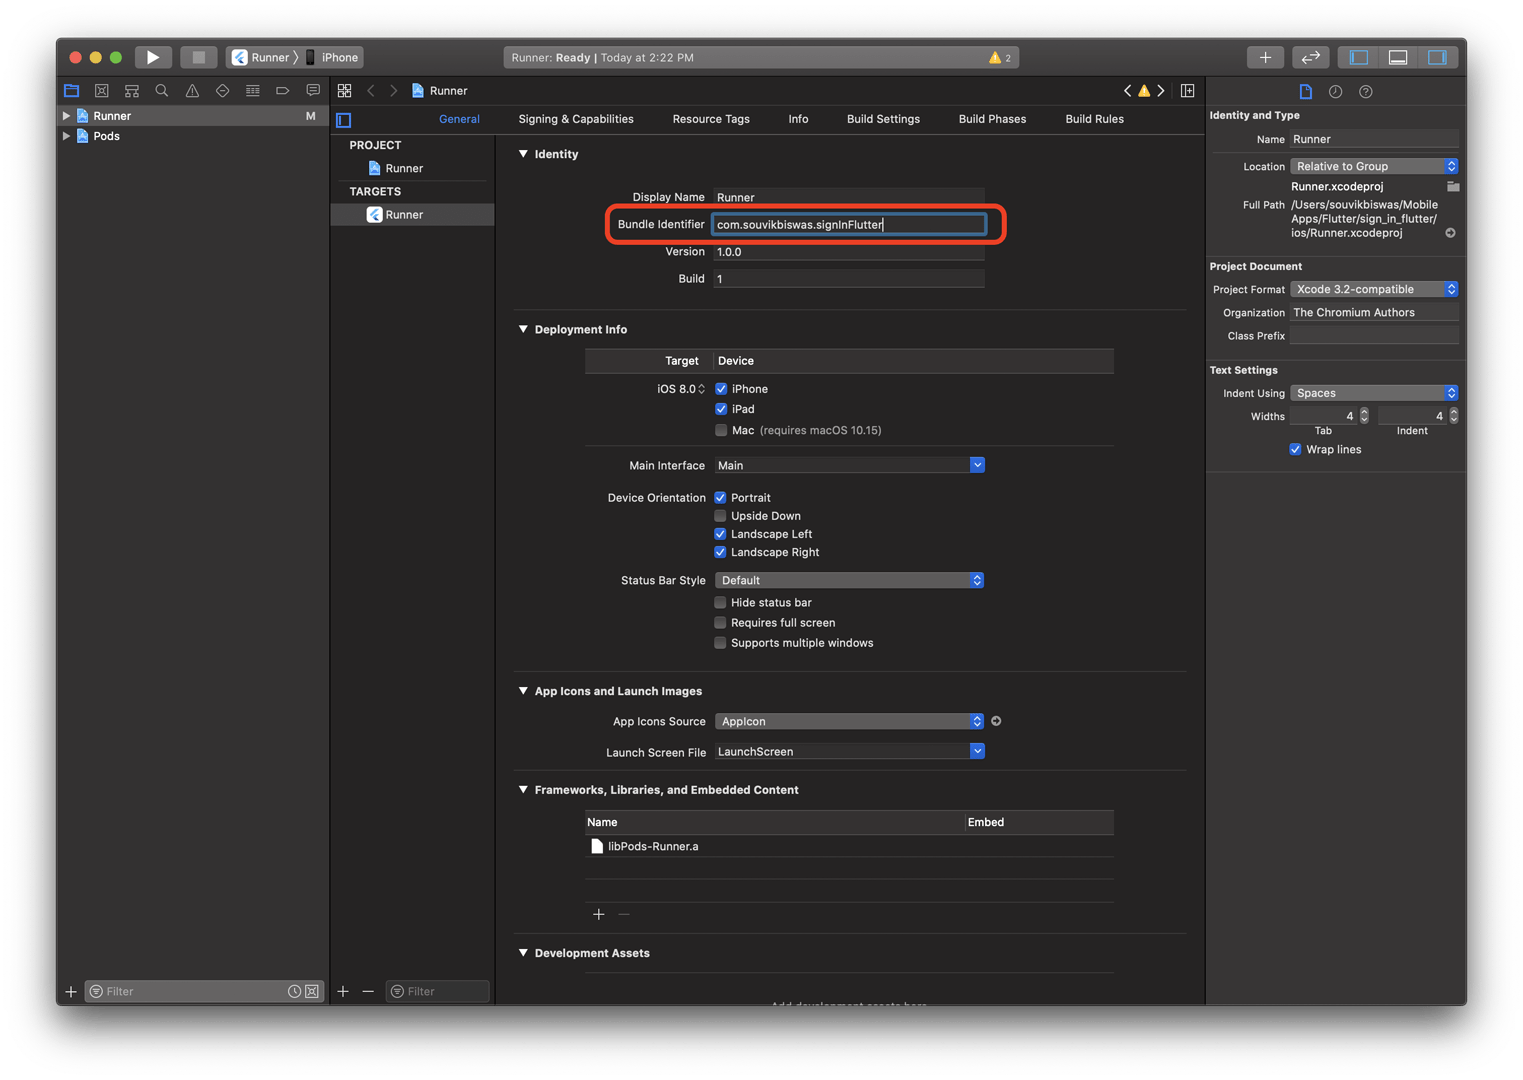Click the Tab width stepper

[1364, 416]
